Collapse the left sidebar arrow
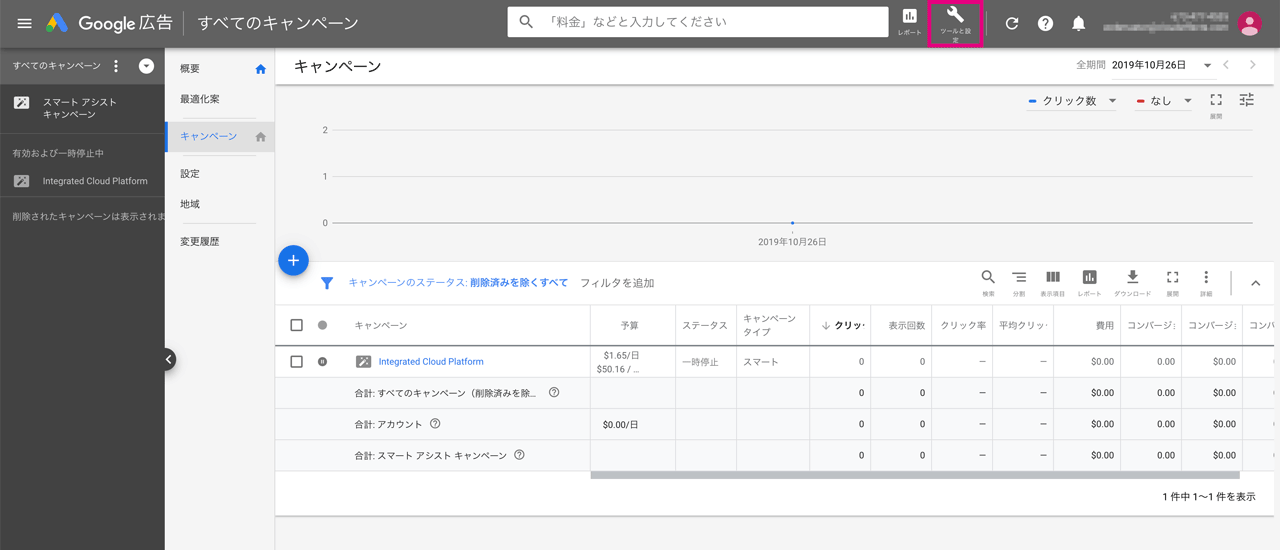Viewport: 1280px width, 550px height. [168, 359]
